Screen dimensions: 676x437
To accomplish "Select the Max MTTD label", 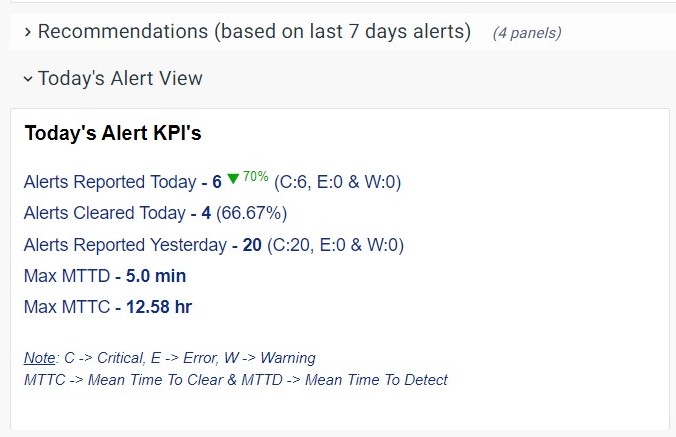I will click(x=67, y=276).
